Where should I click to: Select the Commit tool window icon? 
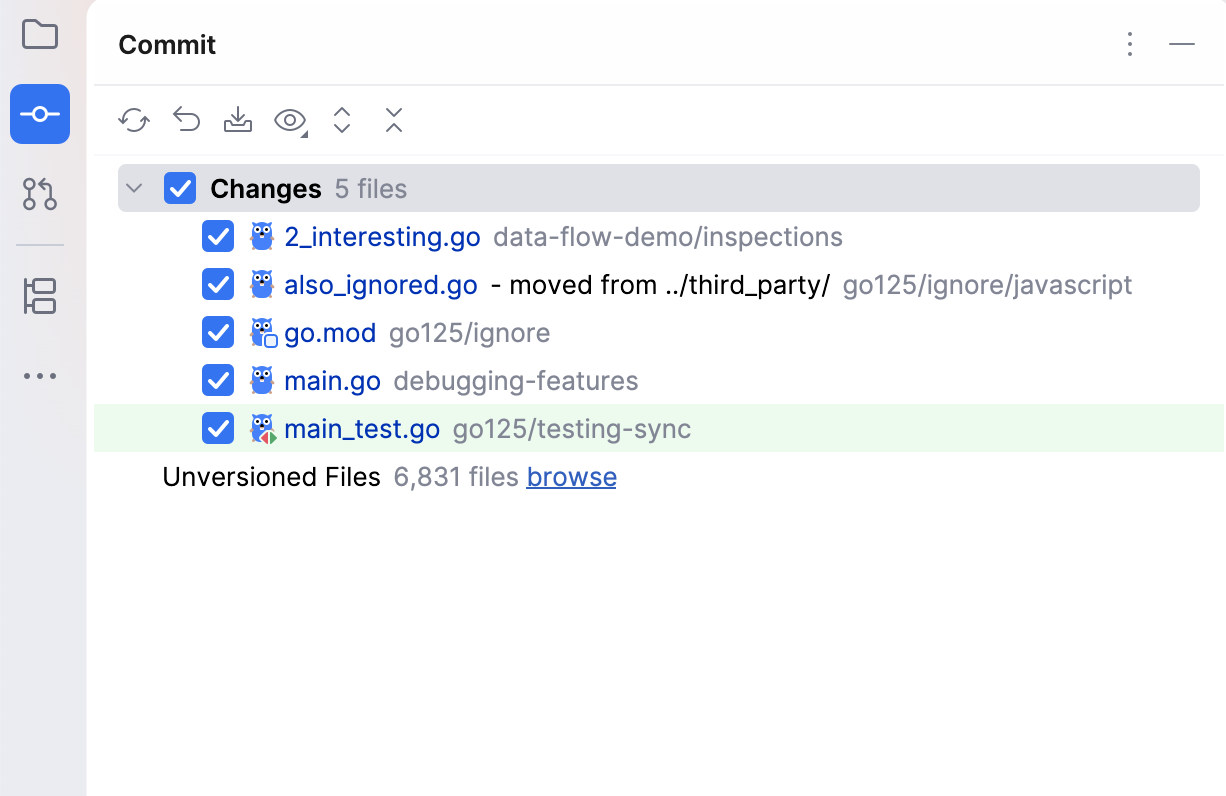(39, 114)
